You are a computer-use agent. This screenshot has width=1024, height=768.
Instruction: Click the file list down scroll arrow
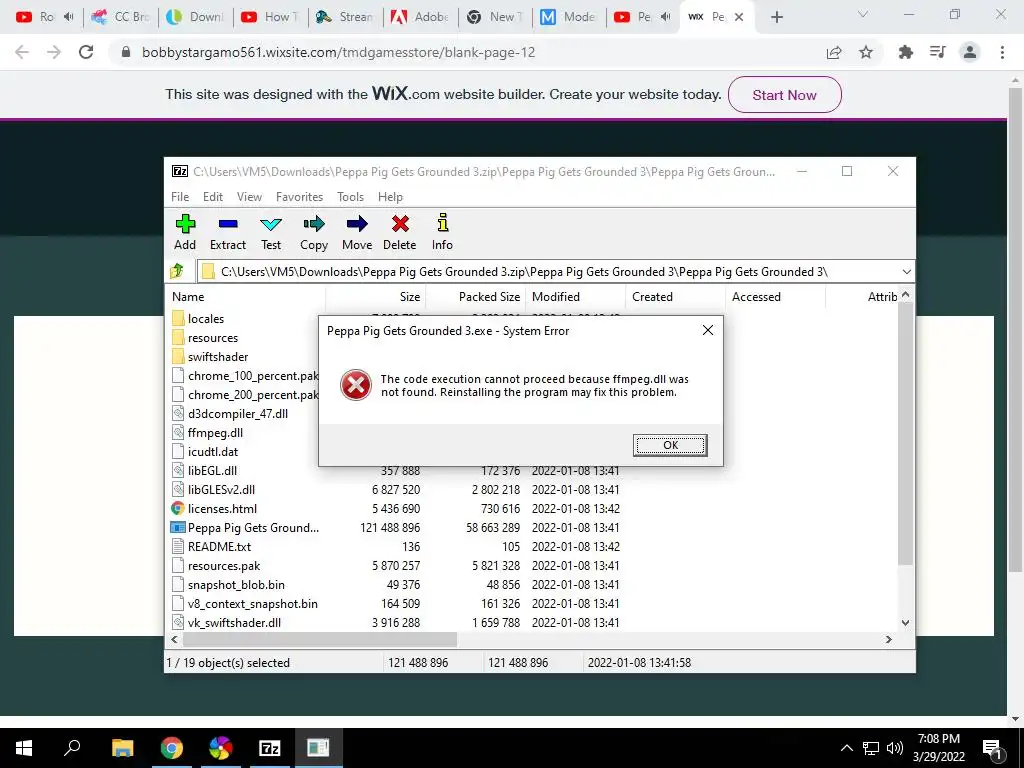tap(905, 623)
